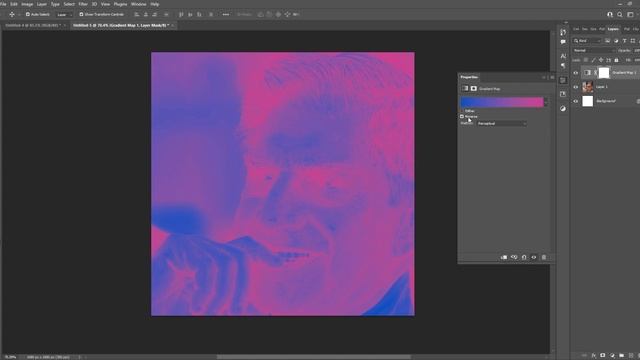Screen dimensions: 640x360
Task: Open the Properties panel flyout menu
Action: pos(552,77)
